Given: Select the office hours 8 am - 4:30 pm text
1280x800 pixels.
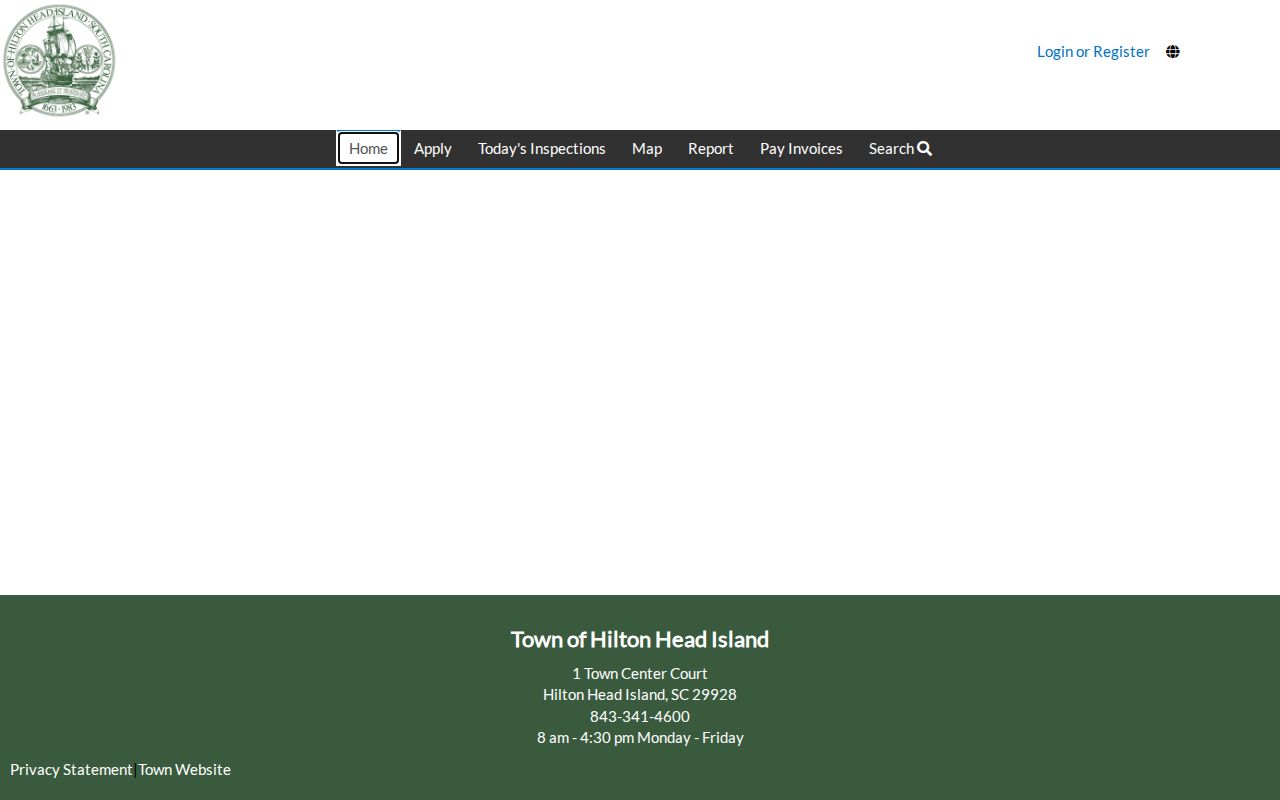Looking at the screenshot, I should [x=640, y=737].
